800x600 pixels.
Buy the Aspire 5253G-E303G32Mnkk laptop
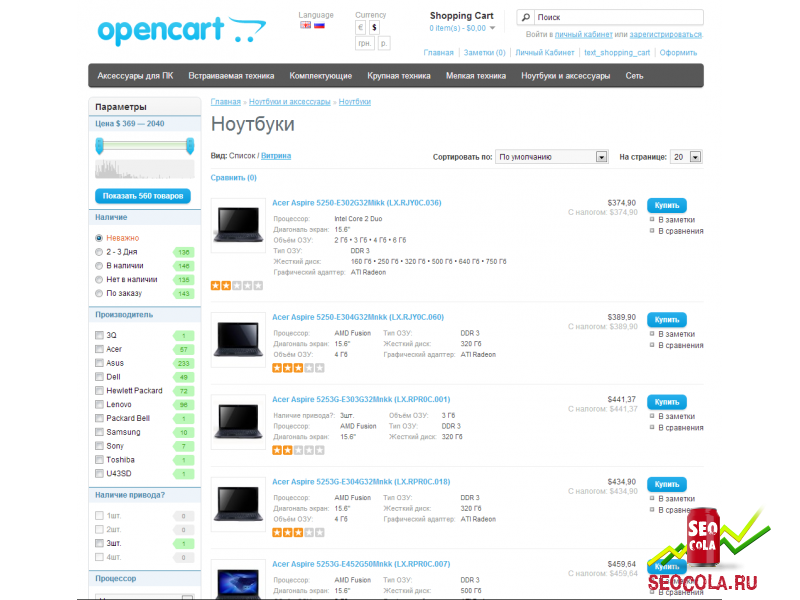(667, 402)
